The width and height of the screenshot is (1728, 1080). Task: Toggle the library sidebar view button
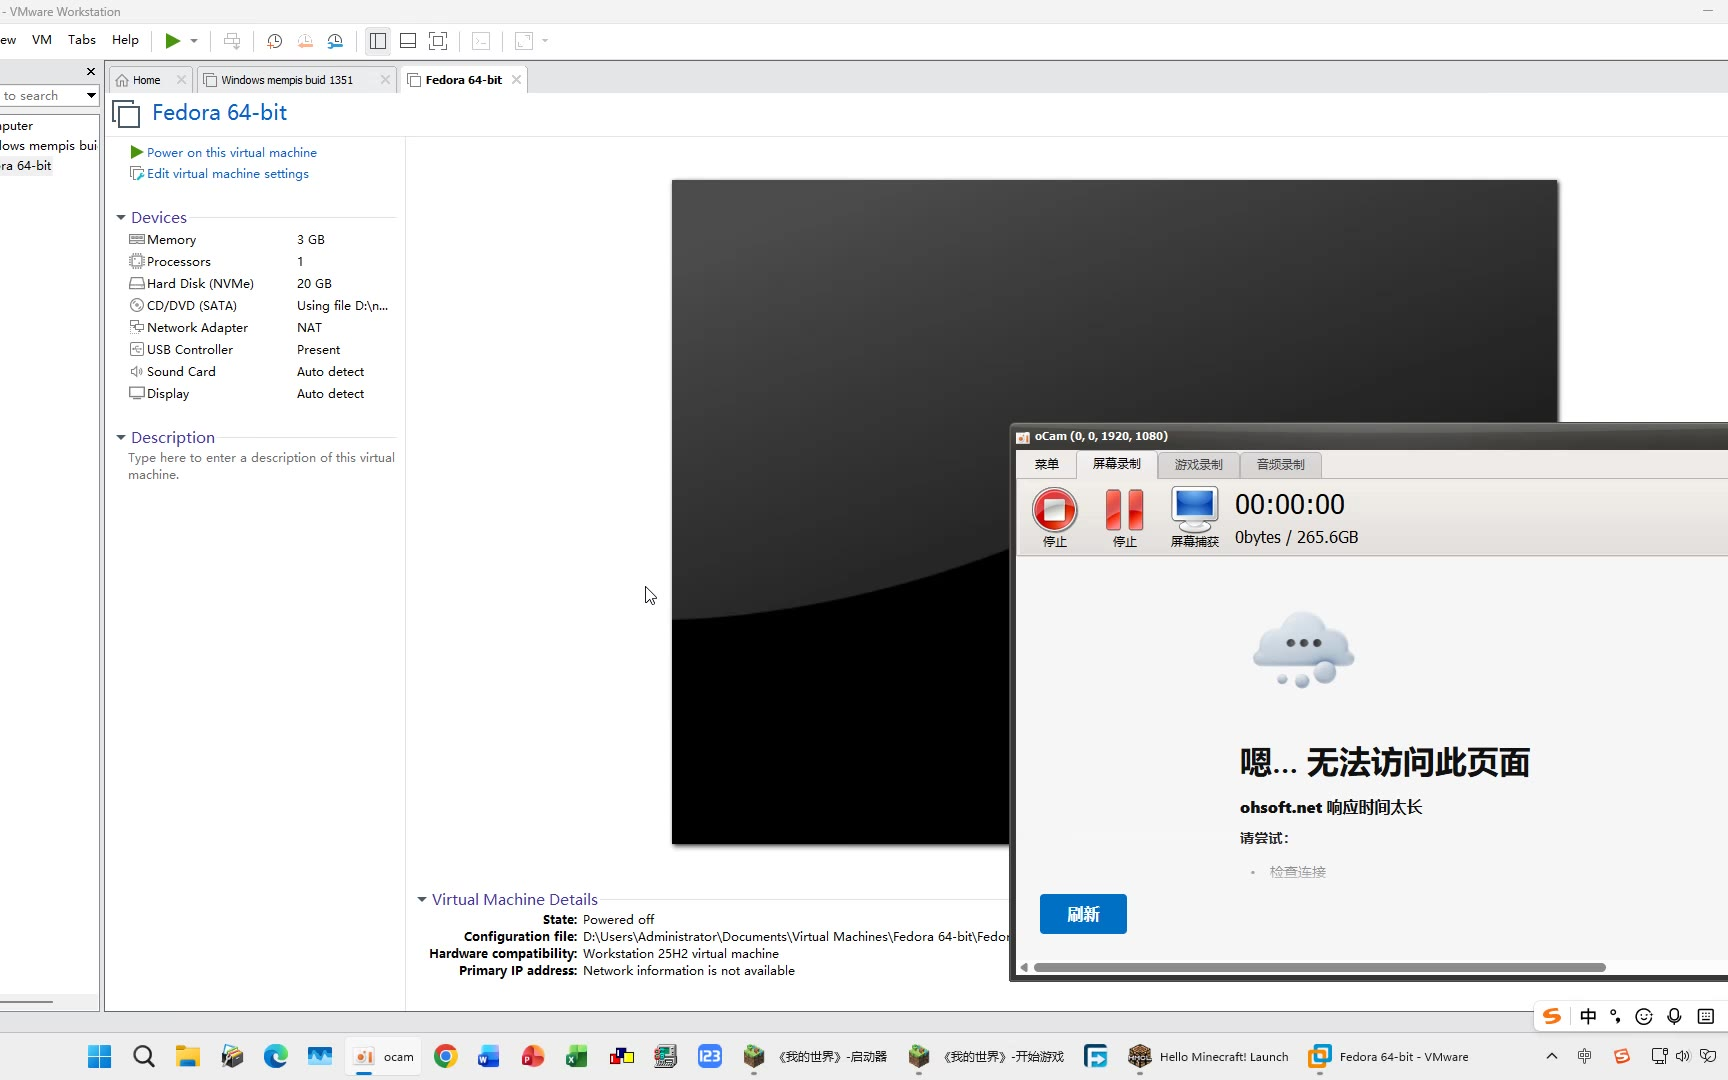coord(377,41)
